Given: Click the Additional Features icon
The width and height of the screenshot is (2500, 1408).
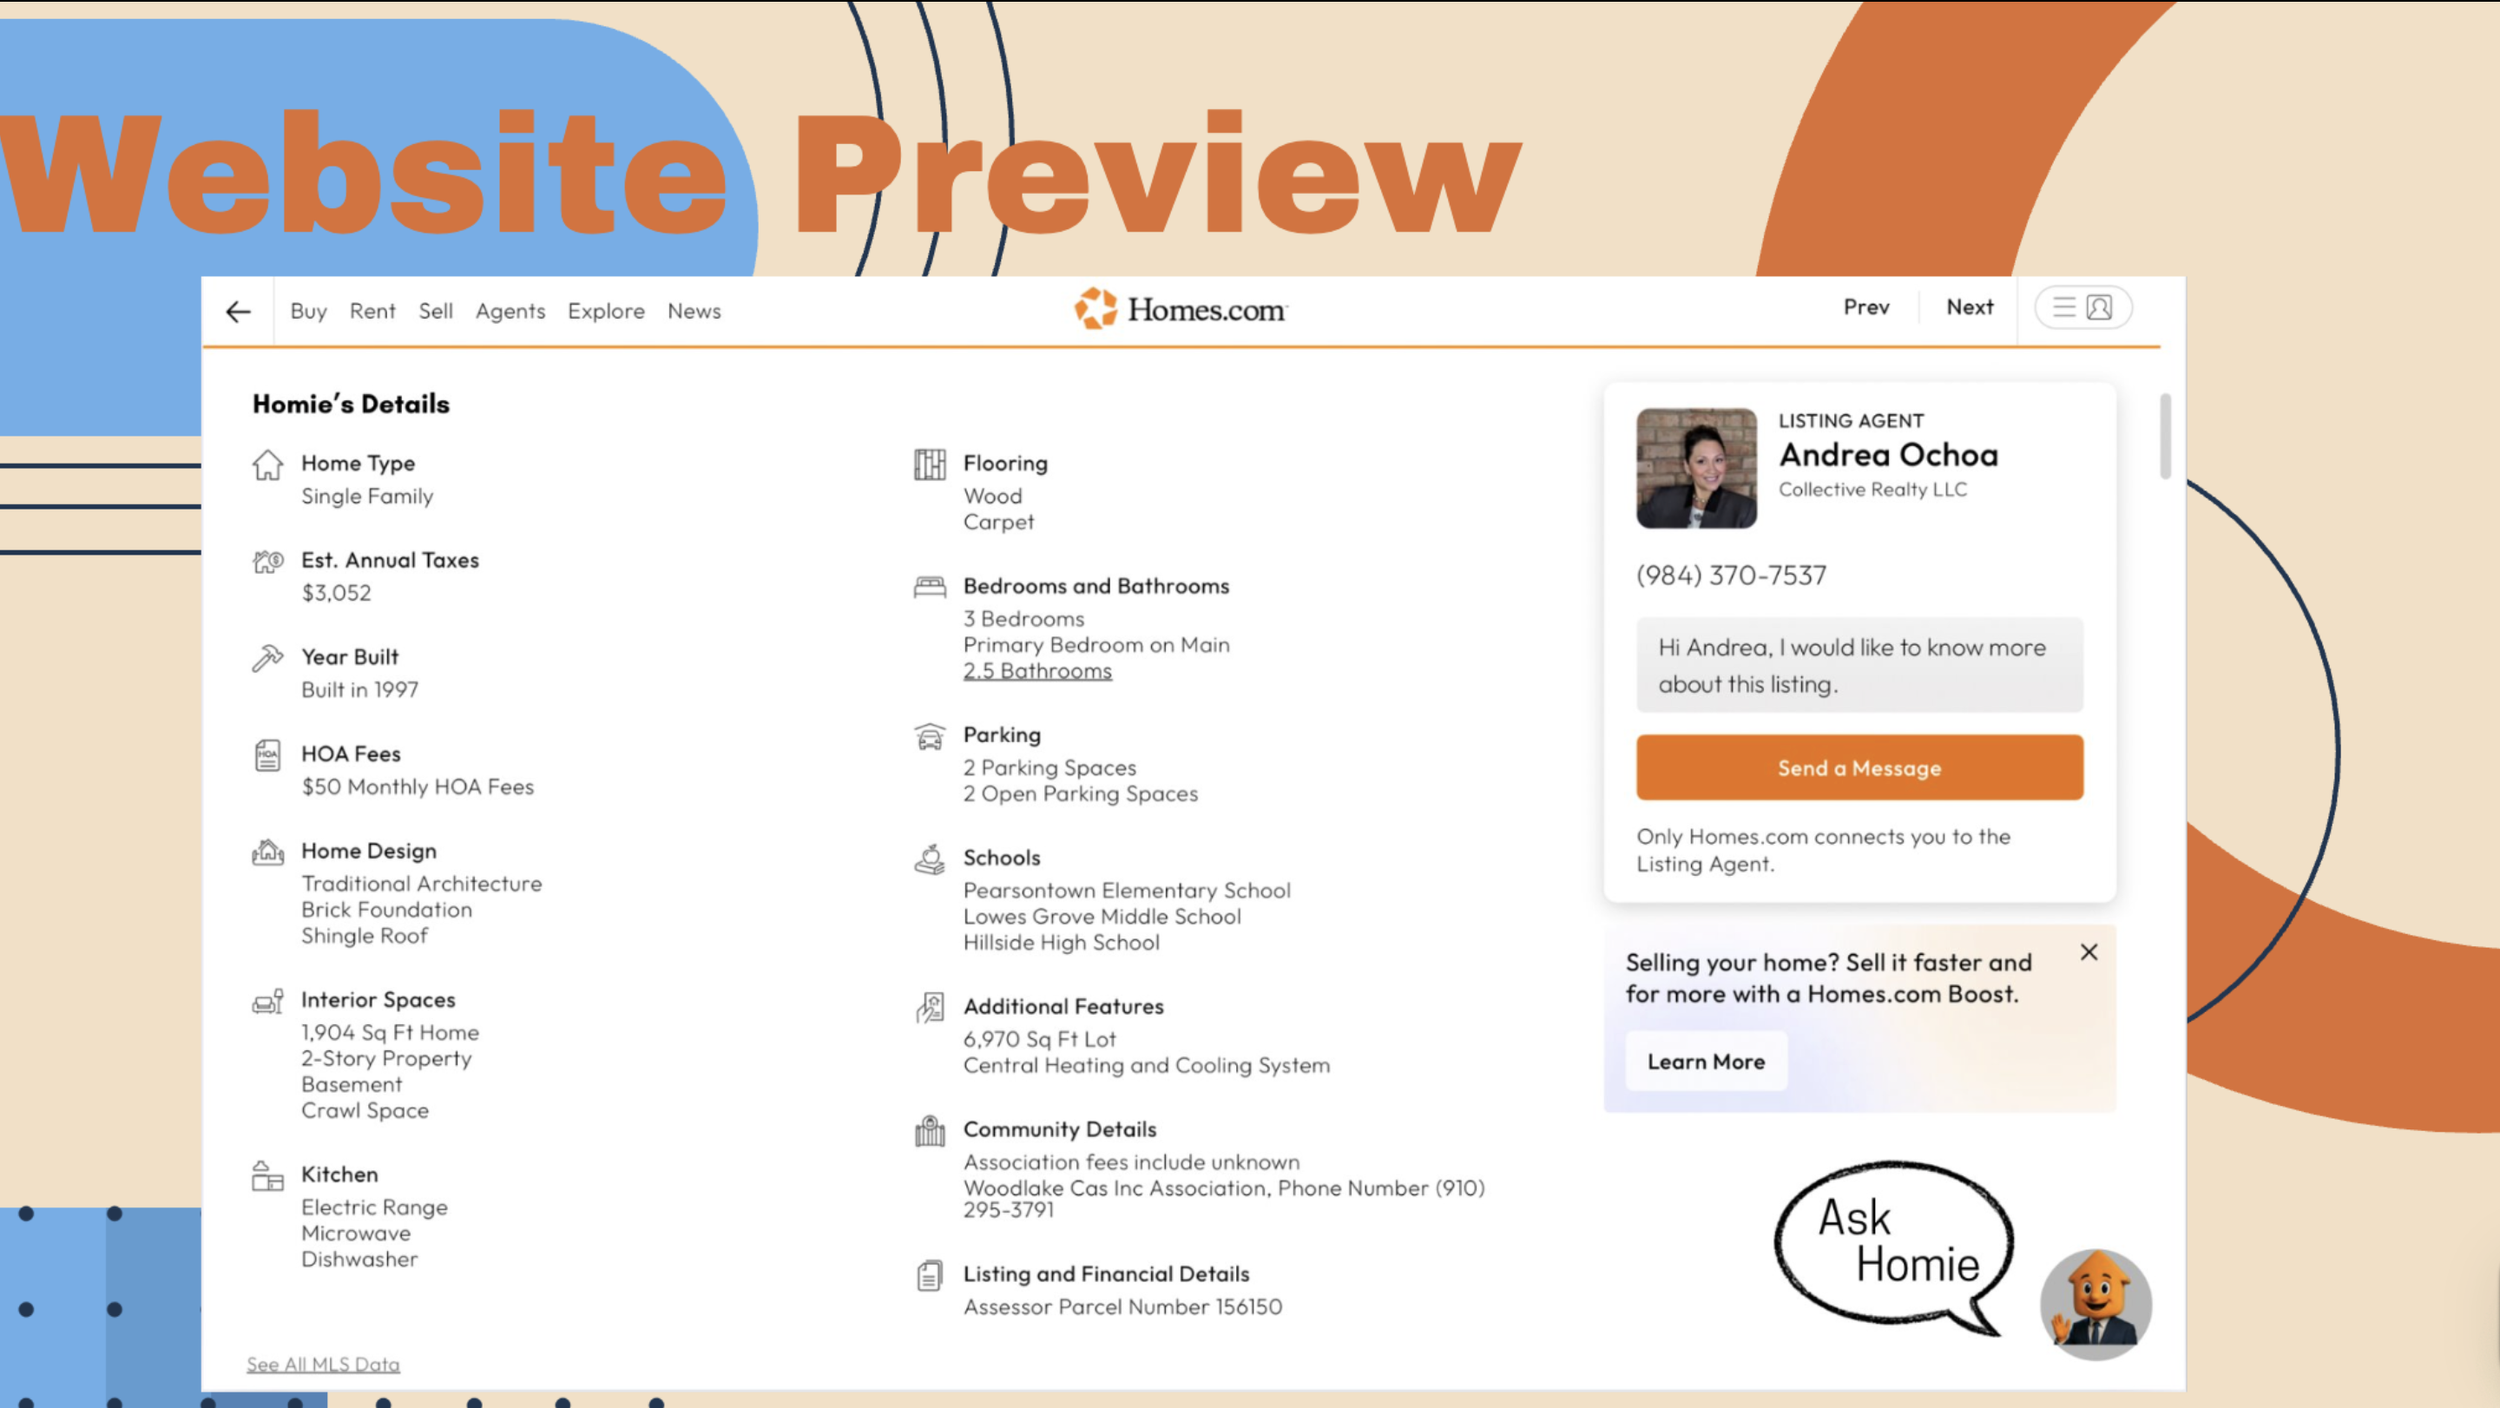Looking at the screenshot, I should [x=929, y=1008].
